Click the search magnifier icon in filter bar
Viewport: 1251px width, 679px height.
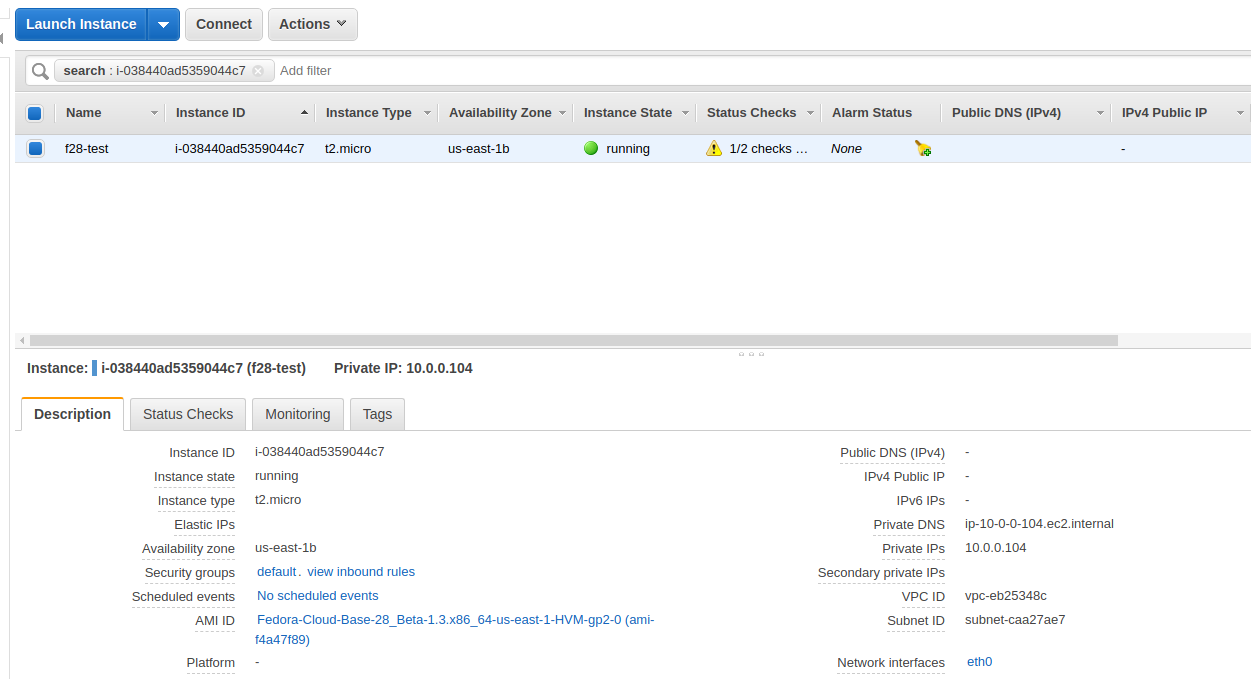click(x=39, y=71)
